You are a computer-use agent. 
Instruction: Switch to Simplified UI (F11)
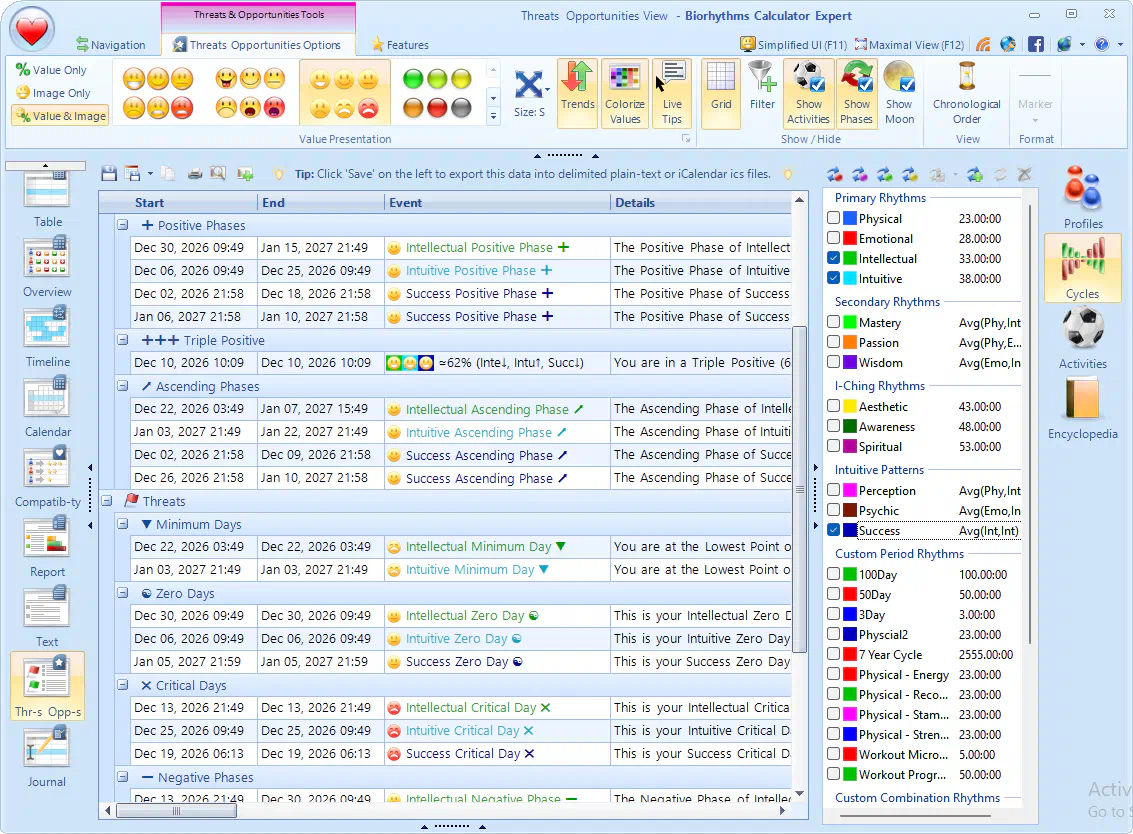point(794,45)
